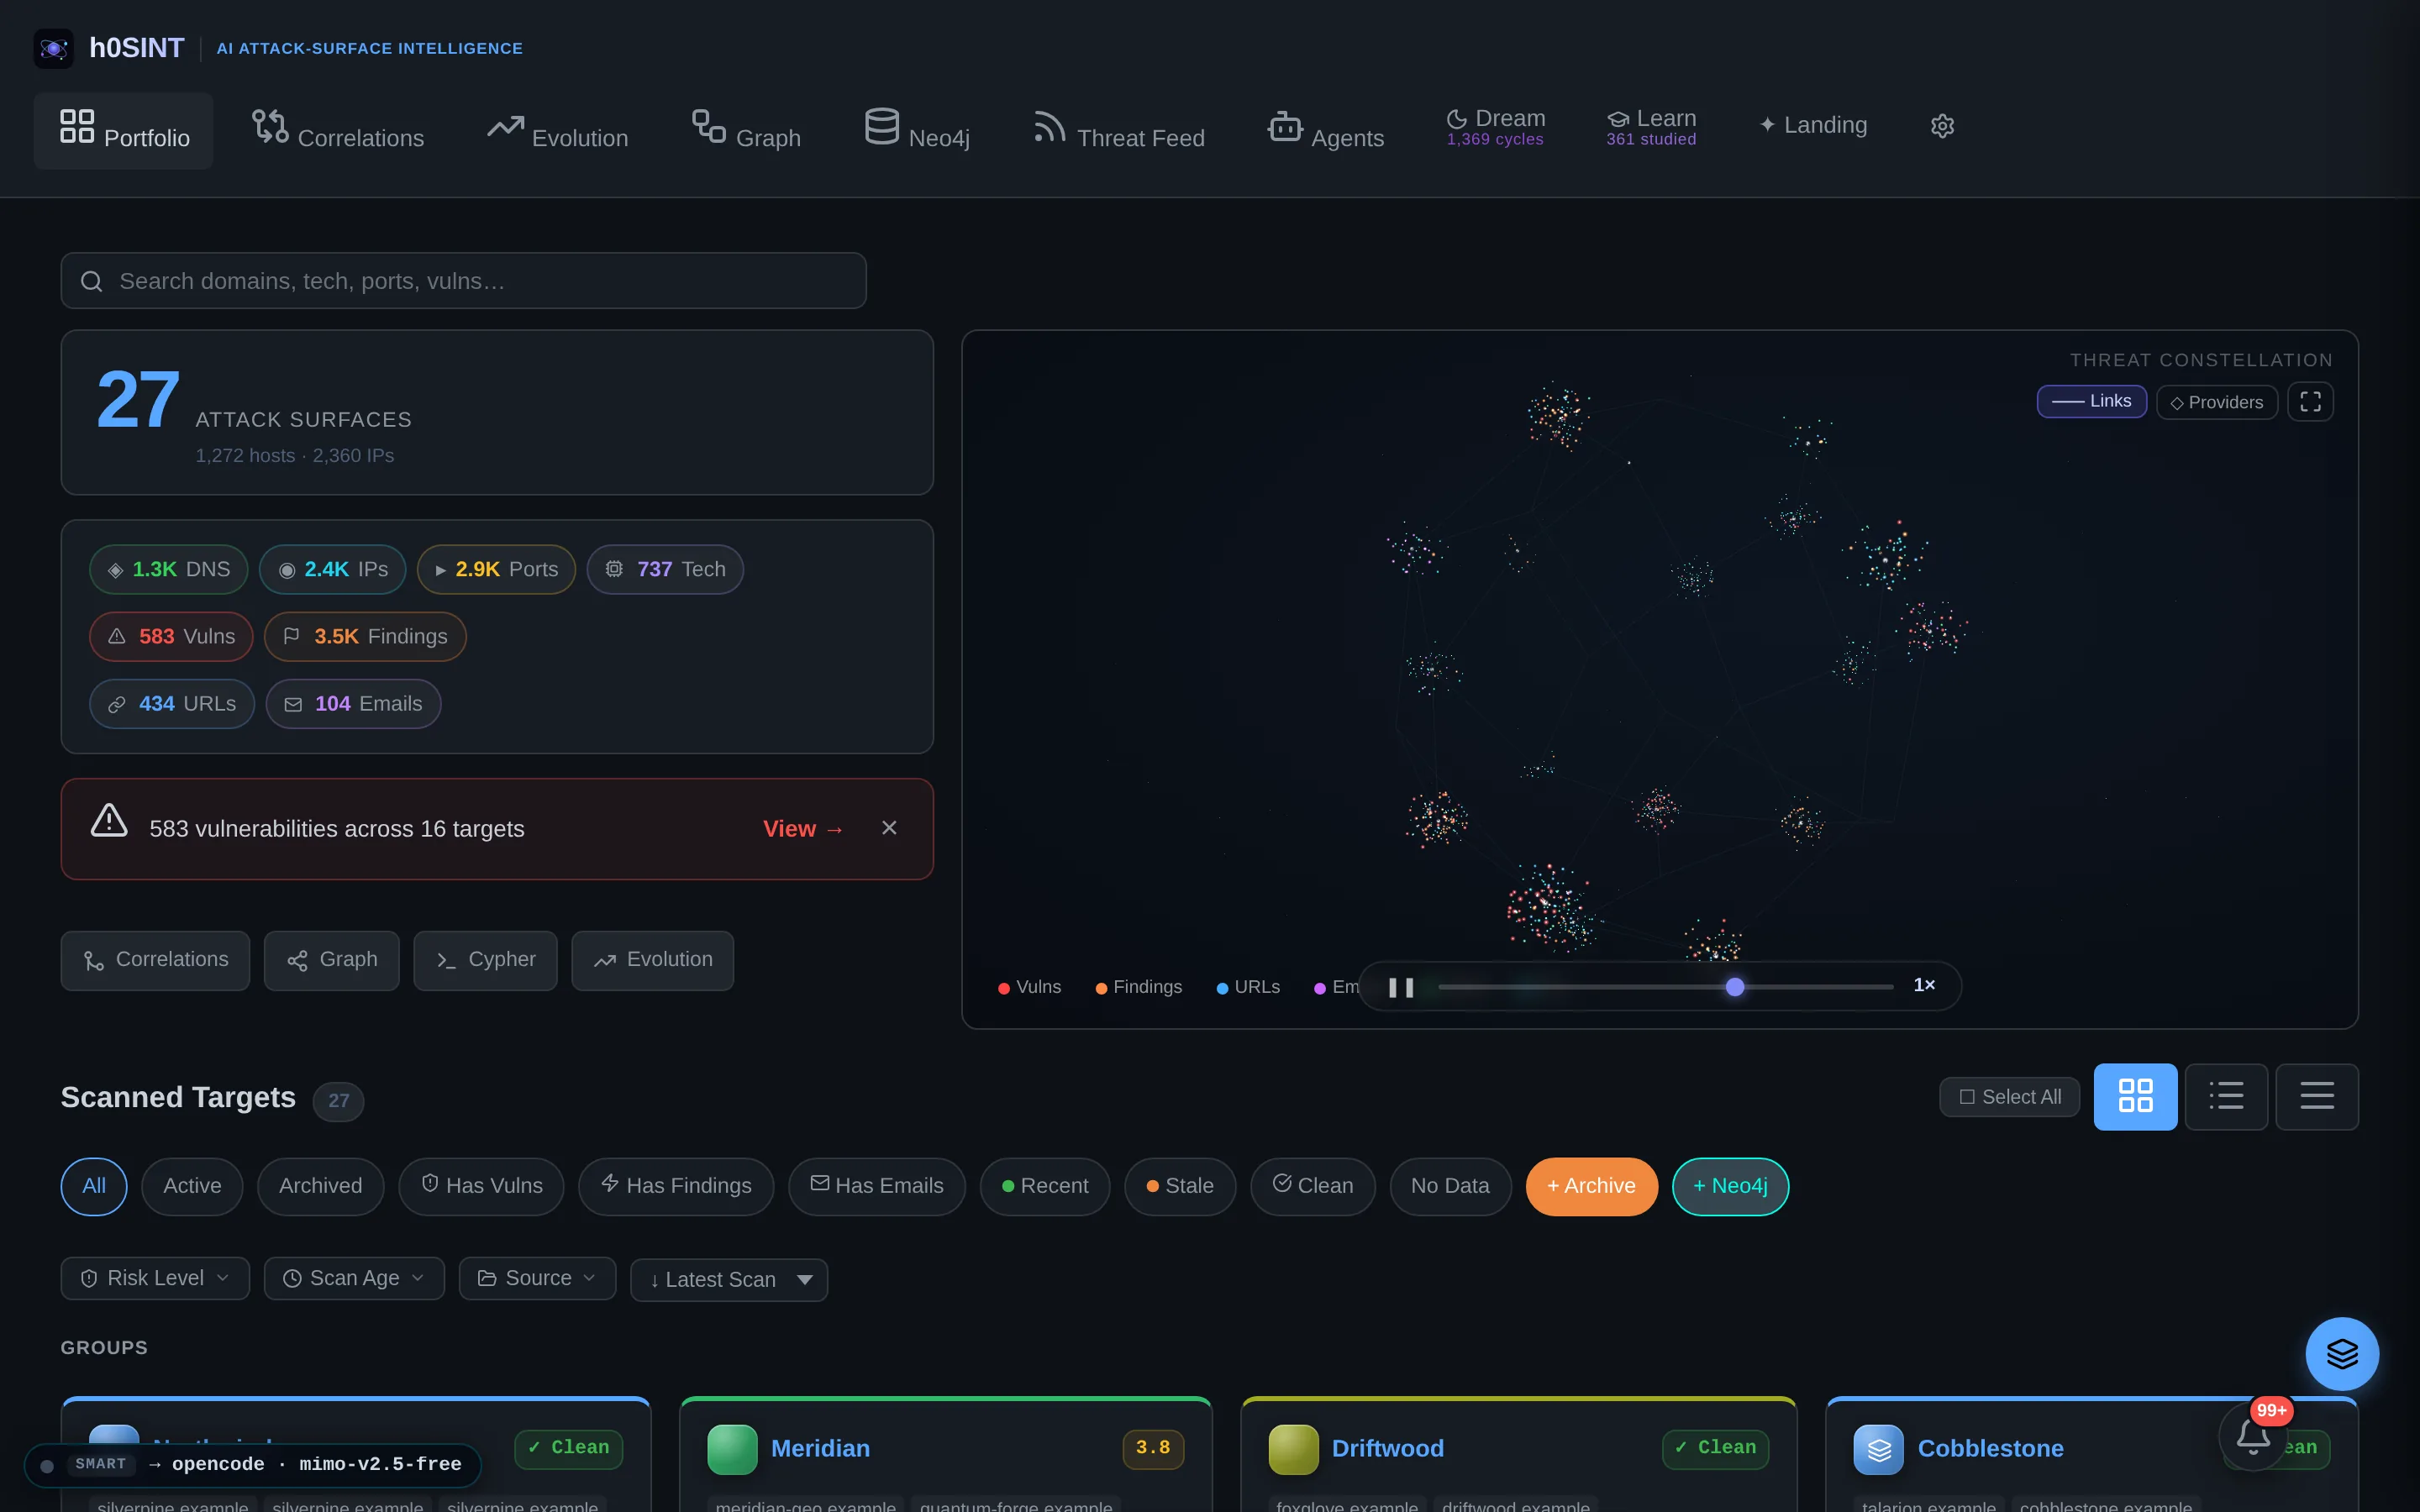Click the Meridian group avatar icon
Viewport: 2420px width, 1512px height.
click(x=732, y=1449)
